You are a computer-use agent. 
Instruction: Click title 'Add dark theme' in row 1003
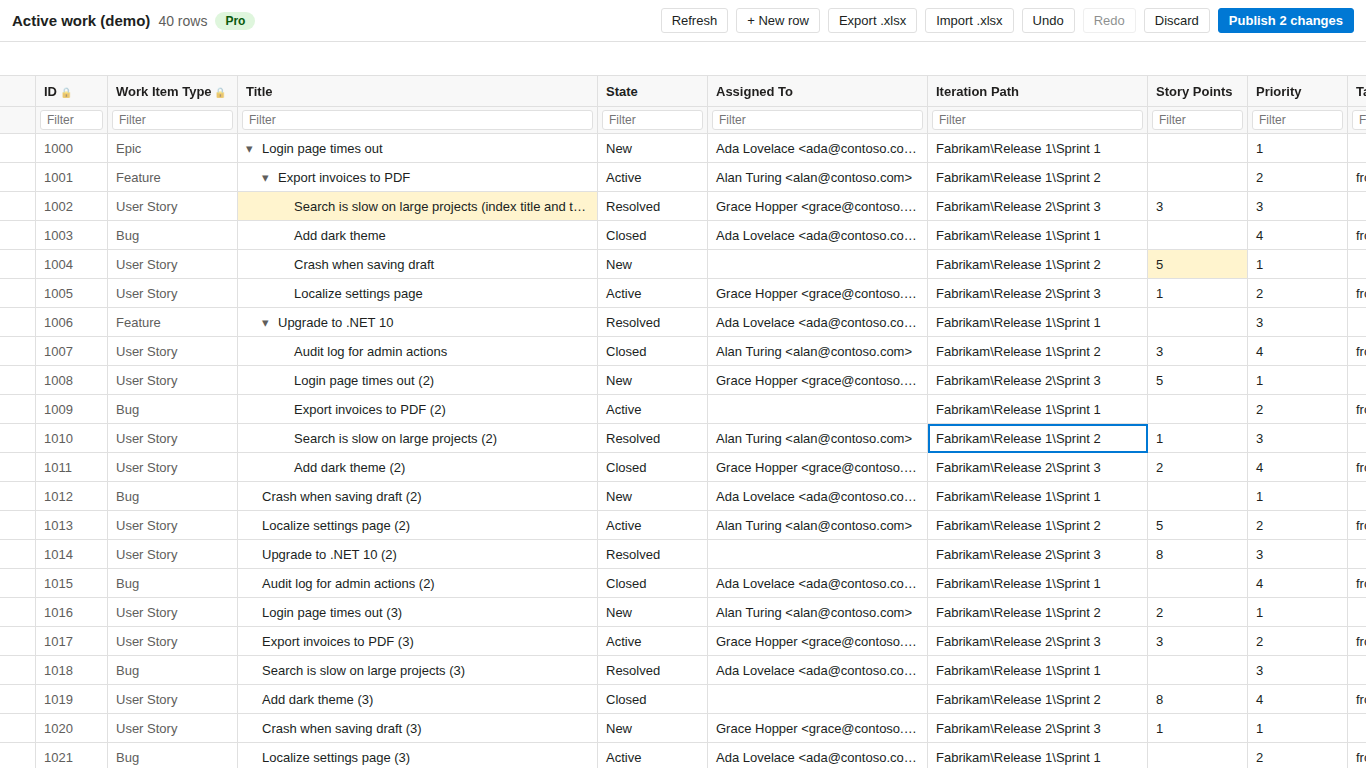(340, 236)
